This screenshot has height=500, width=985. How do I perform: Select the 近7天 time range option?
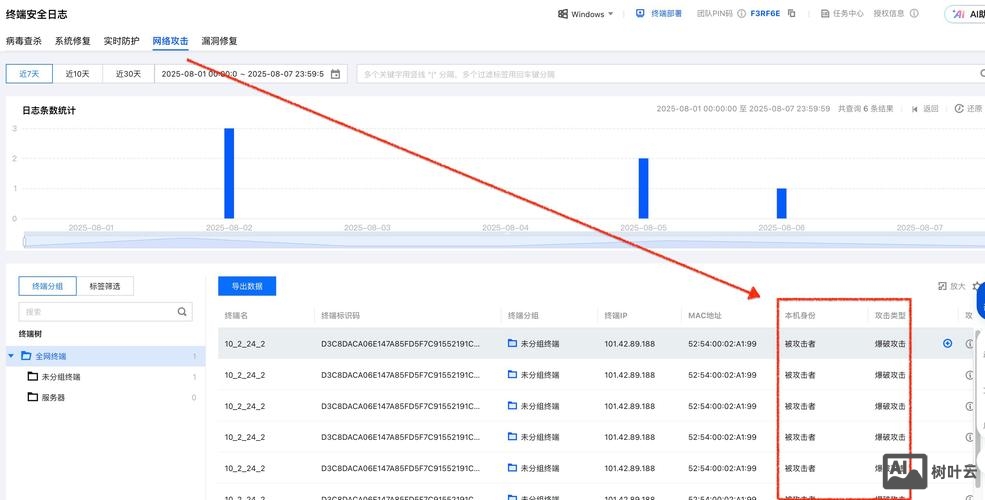[x=29, y=74]
